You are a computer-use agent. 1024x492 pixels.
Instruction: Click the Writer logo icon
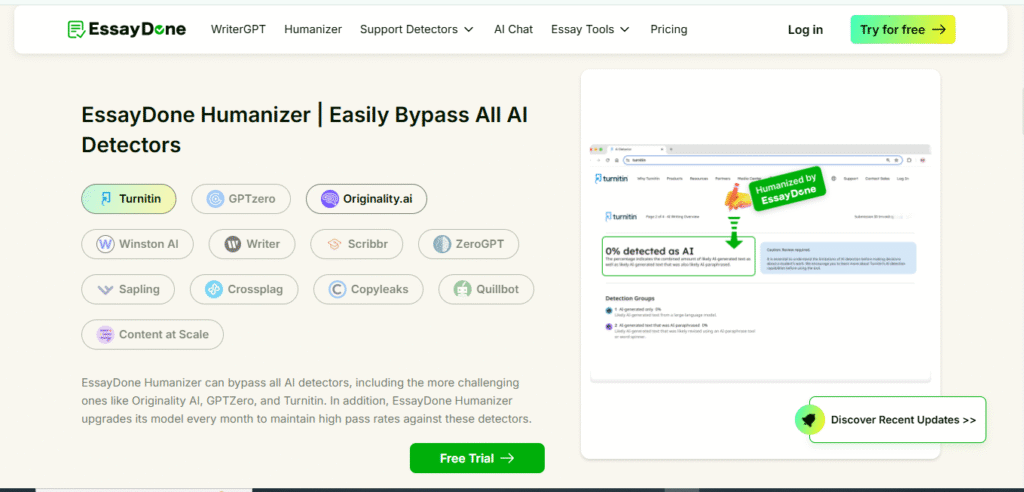(x=232, y=244)
